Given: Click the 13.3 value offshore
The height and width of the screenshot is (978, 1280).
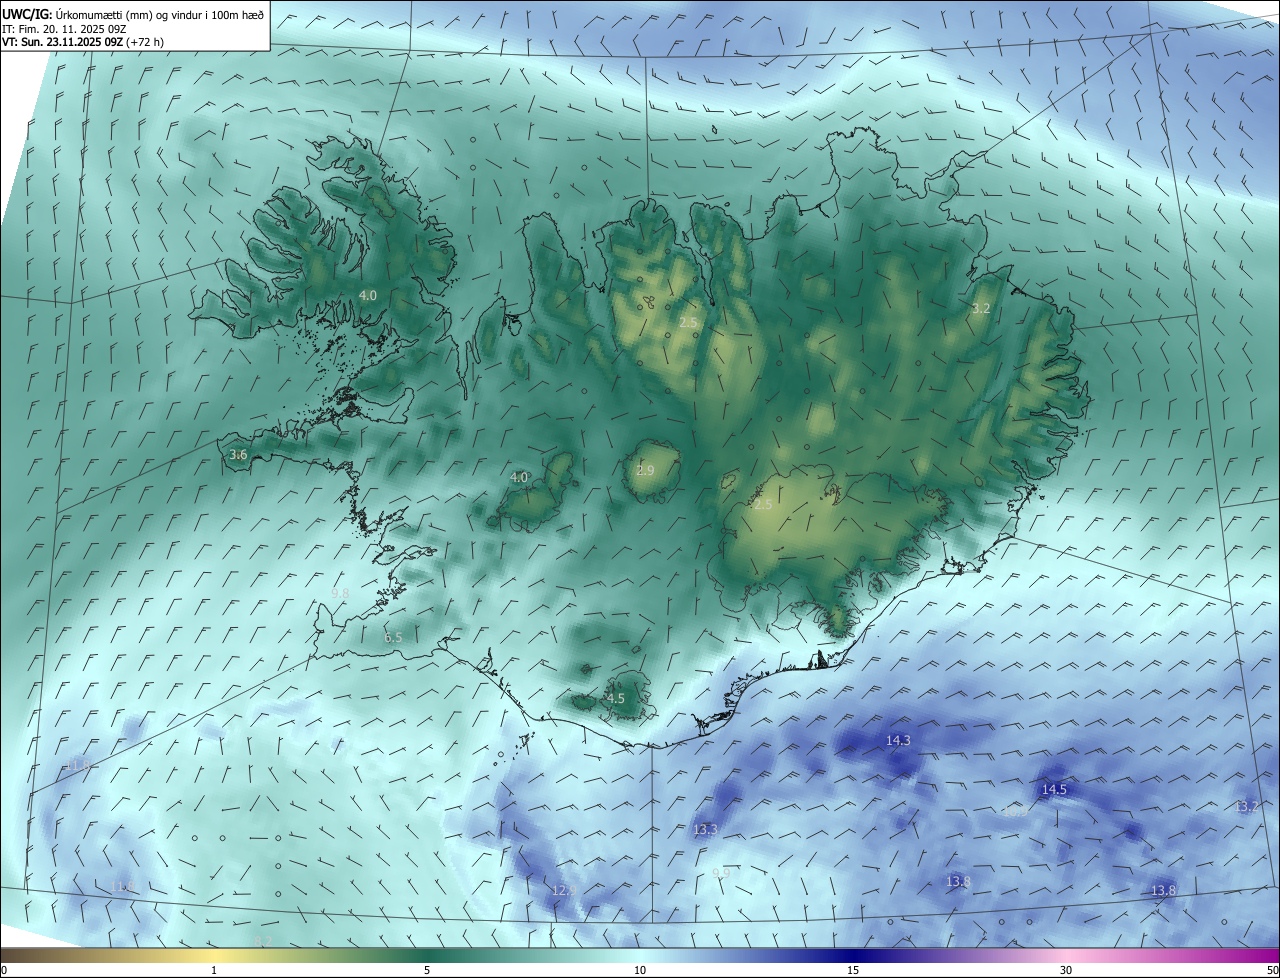Looking at the screenshot, I should pyautogui.click(x=705, y=830).
